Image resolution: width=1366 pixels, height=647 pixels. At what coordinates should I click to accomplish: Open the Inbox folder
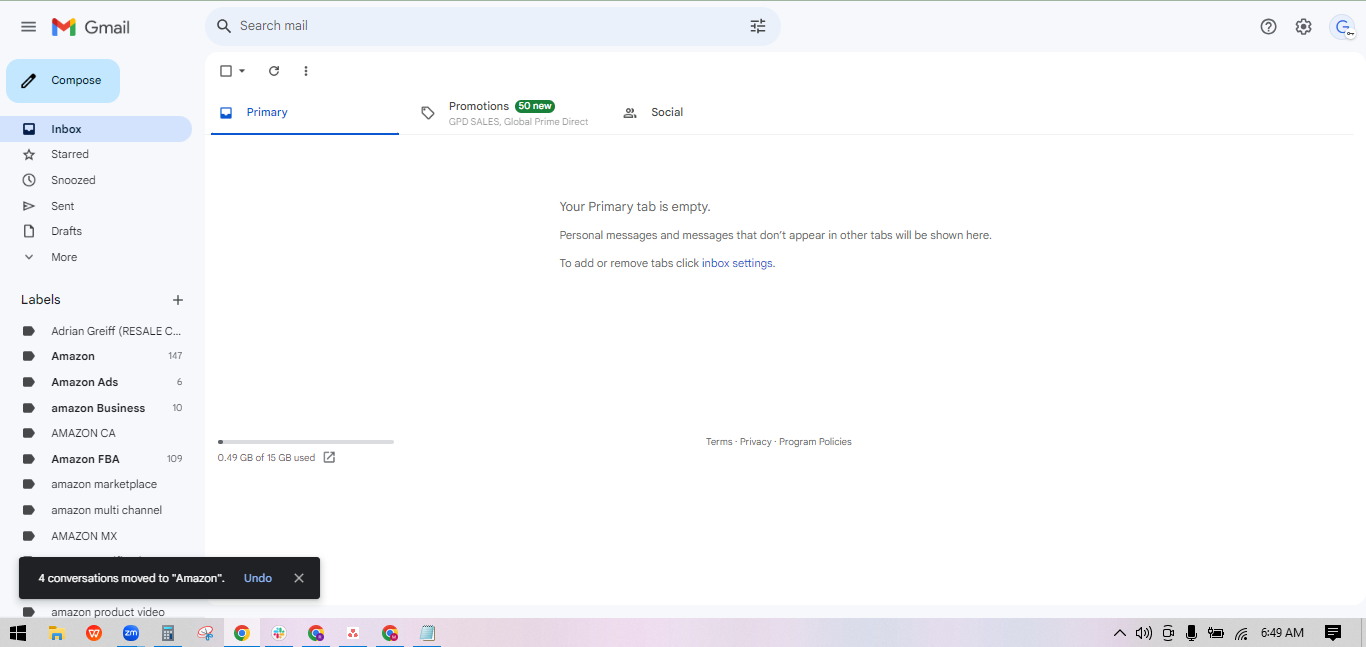[x=96, y=129]
